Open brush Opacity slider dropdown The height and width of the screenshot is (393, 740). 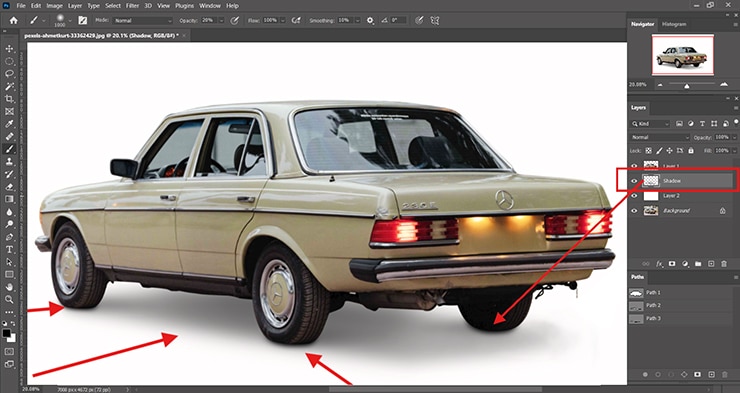coord(221,21)
